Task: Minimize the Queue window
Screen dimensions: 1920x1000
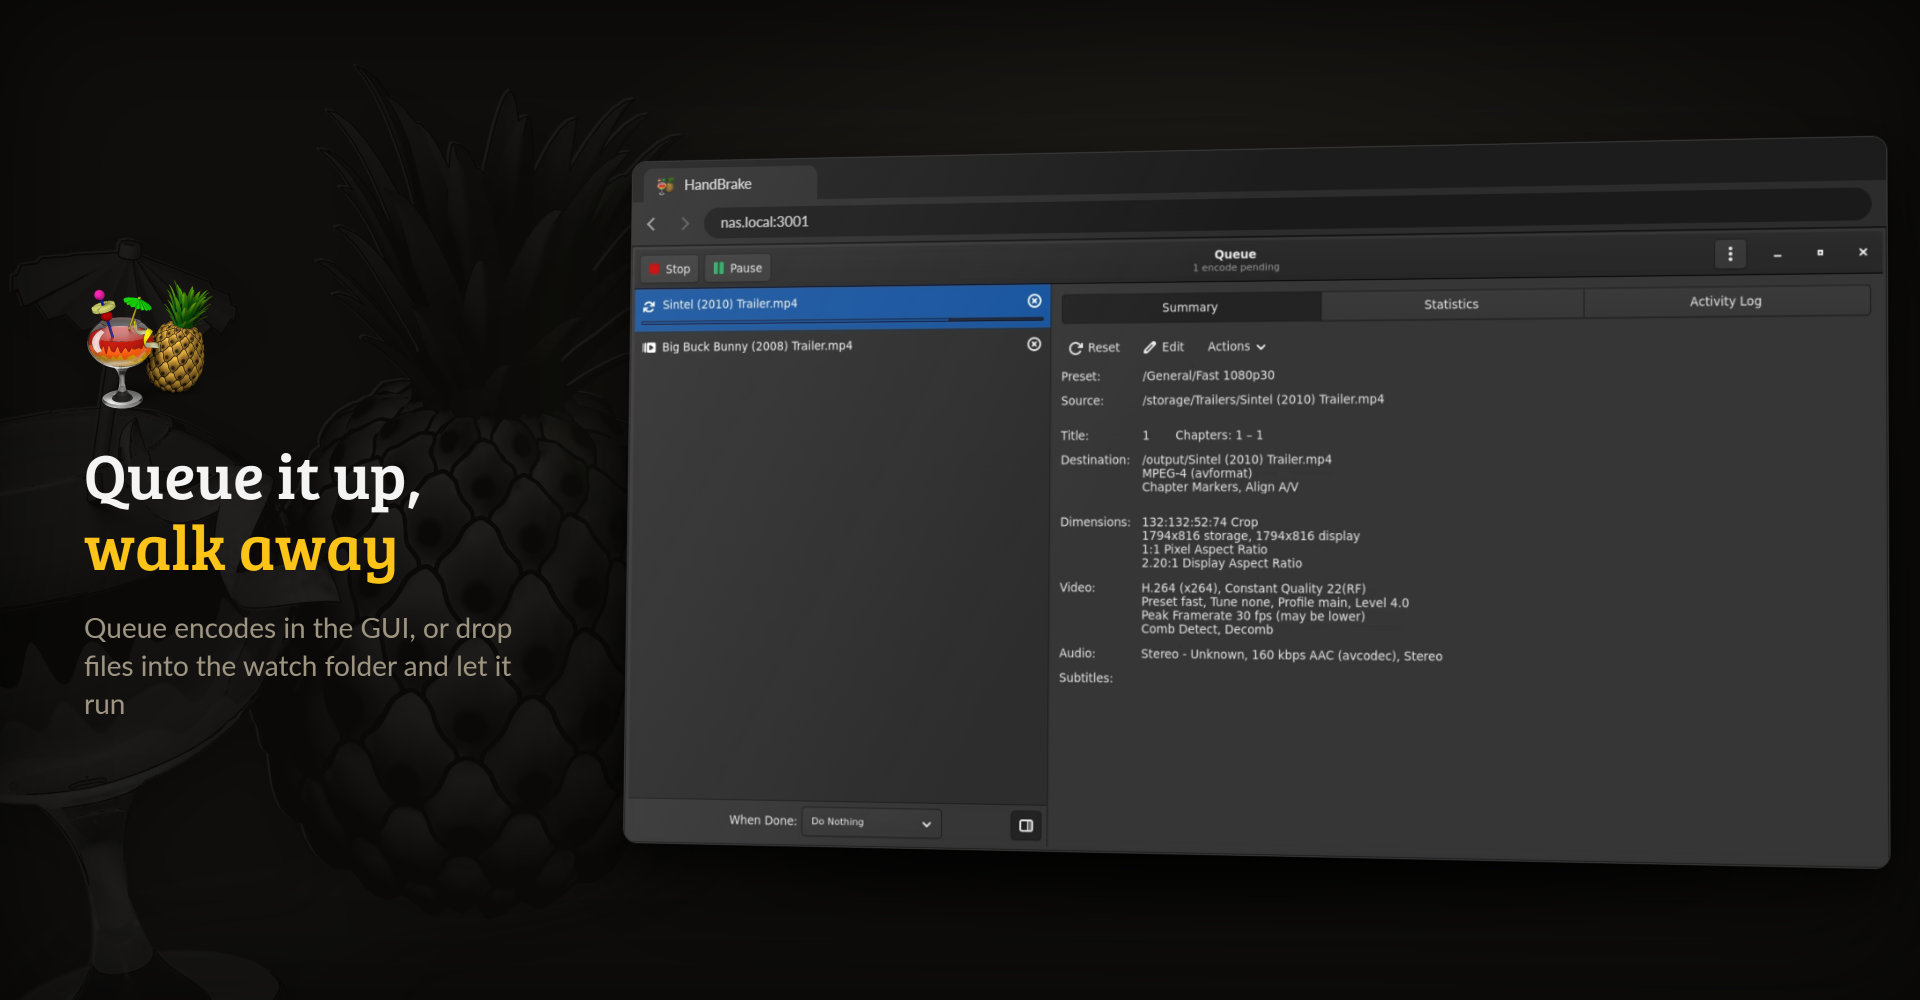Action: pyautogui.click(x=1777, y=254)
